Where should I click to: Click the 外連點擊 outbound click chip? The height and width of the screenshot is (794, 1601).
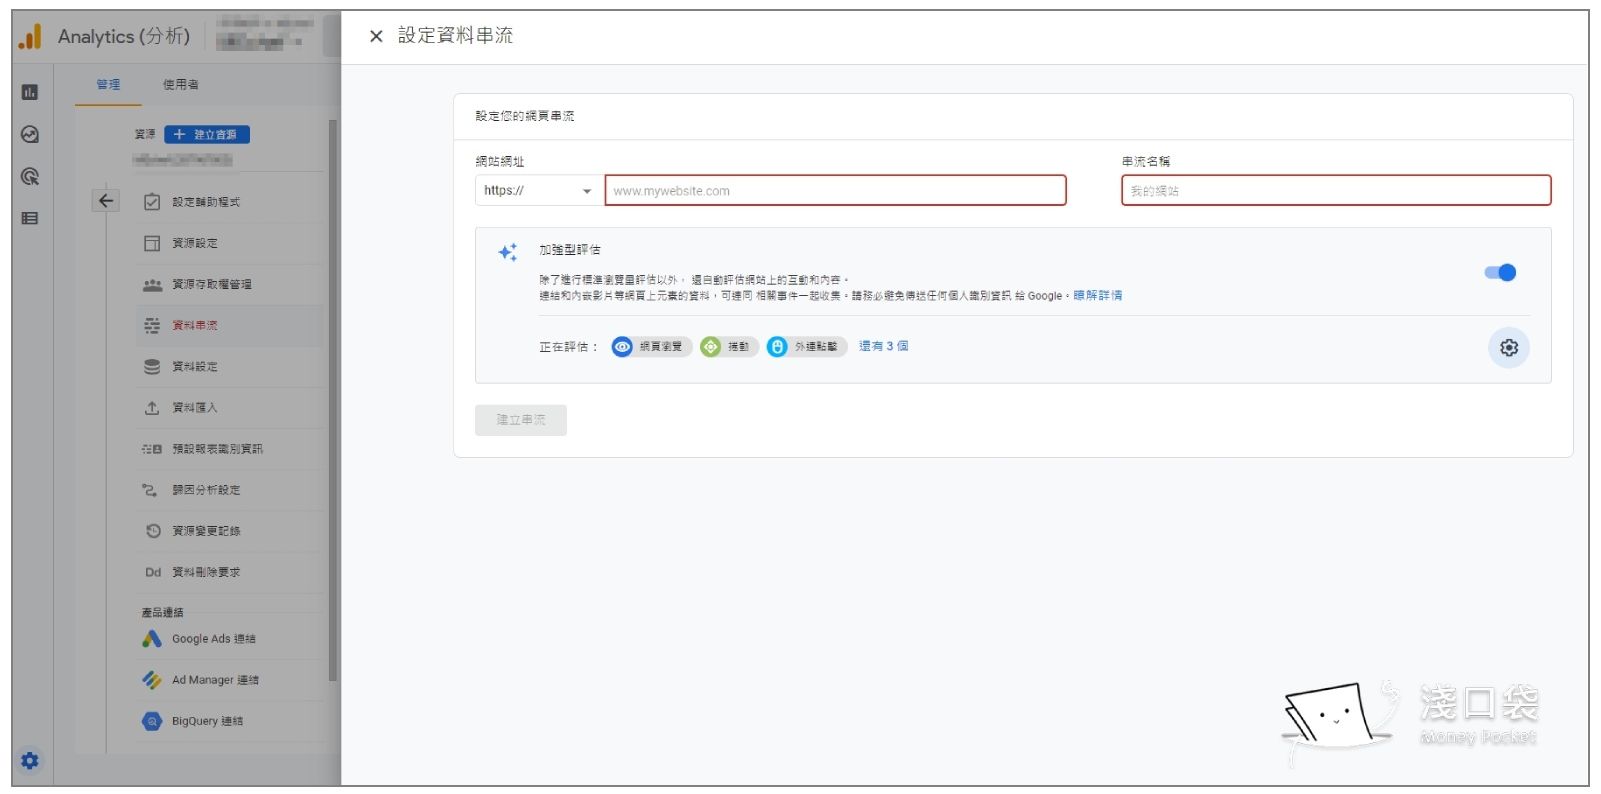807,347
